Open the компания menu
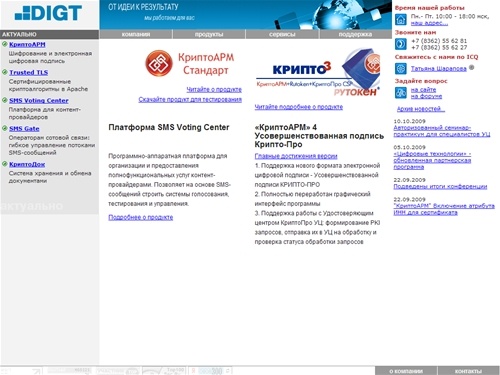The width and height of the screenshot is (500, 375). [136, 34]
